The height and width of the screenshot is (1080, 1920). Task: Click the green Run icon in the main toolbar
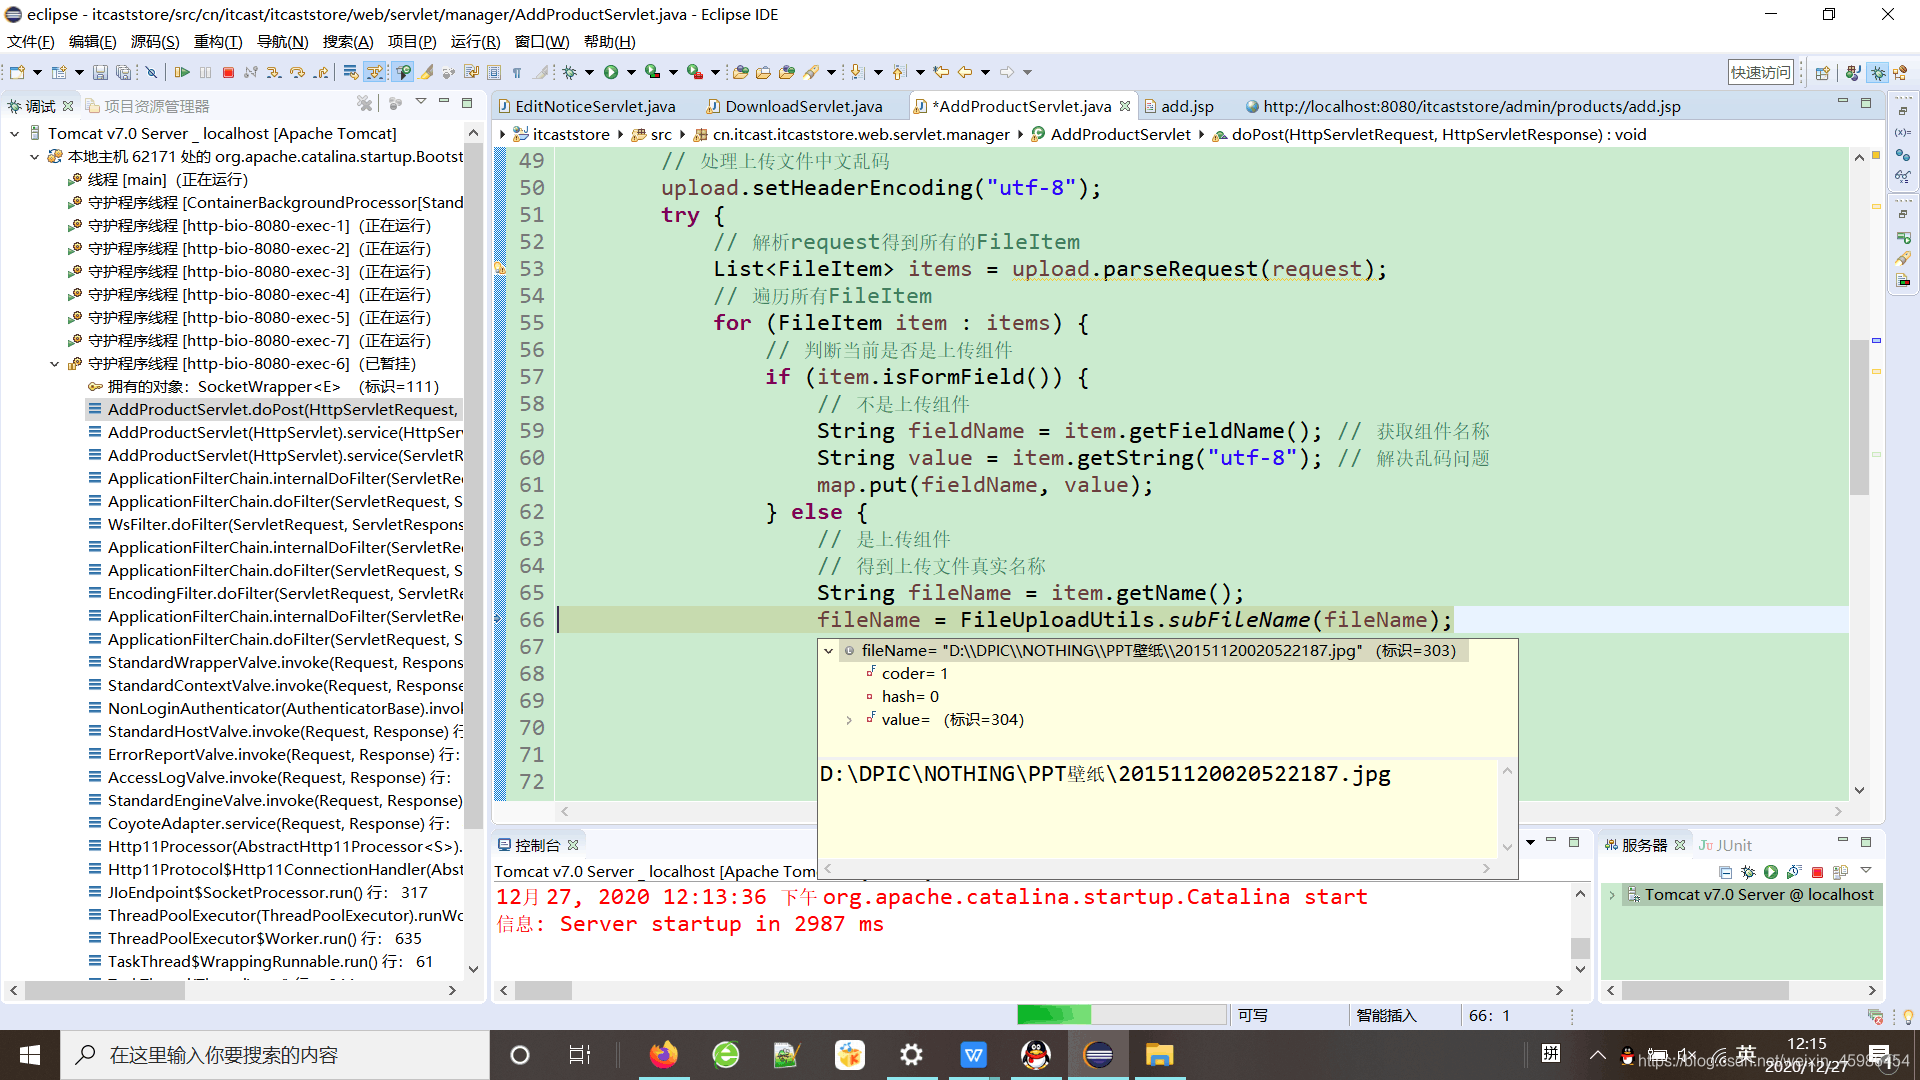tap(611, 72)
